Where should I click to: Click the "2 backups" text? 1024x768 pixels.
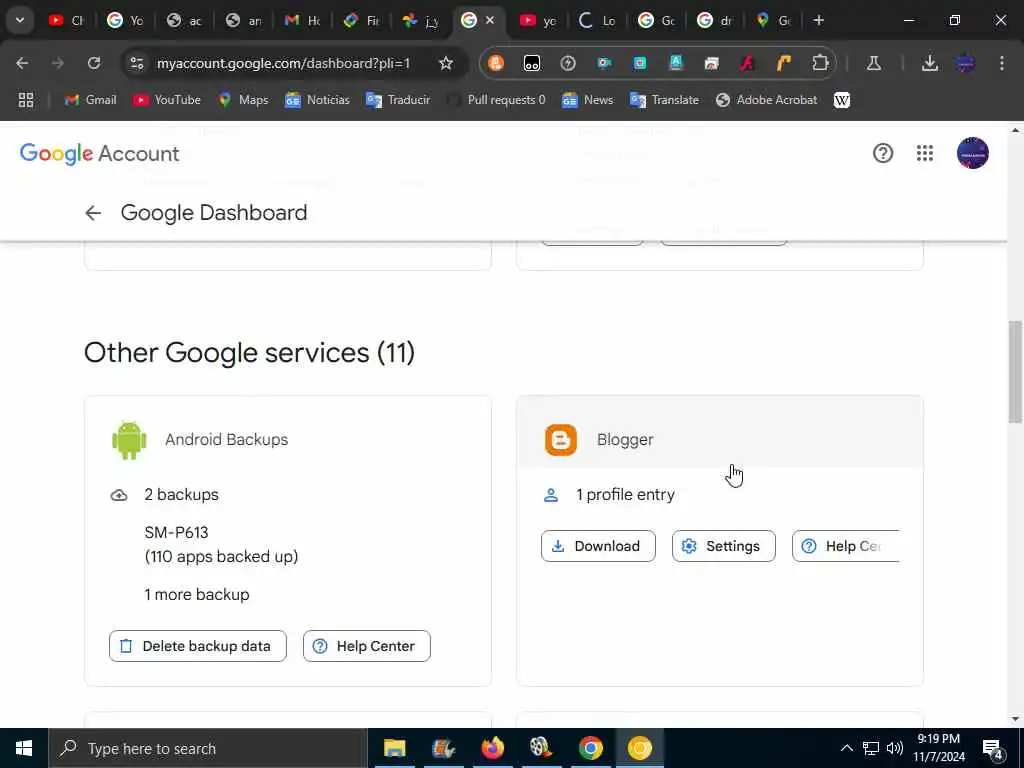[x=182, y=494]
